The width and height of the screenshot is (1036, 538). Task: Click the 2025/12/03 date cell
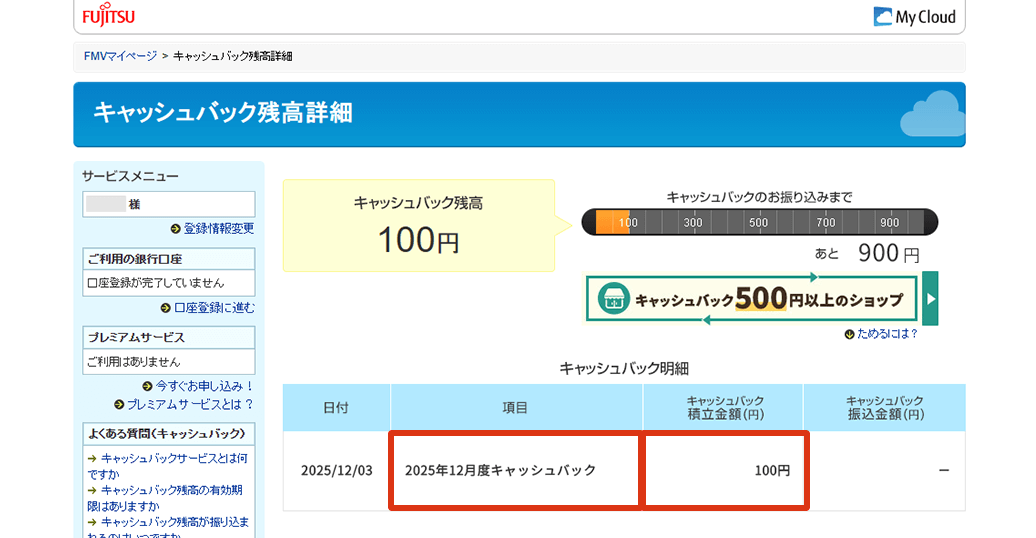pos(336,470)
